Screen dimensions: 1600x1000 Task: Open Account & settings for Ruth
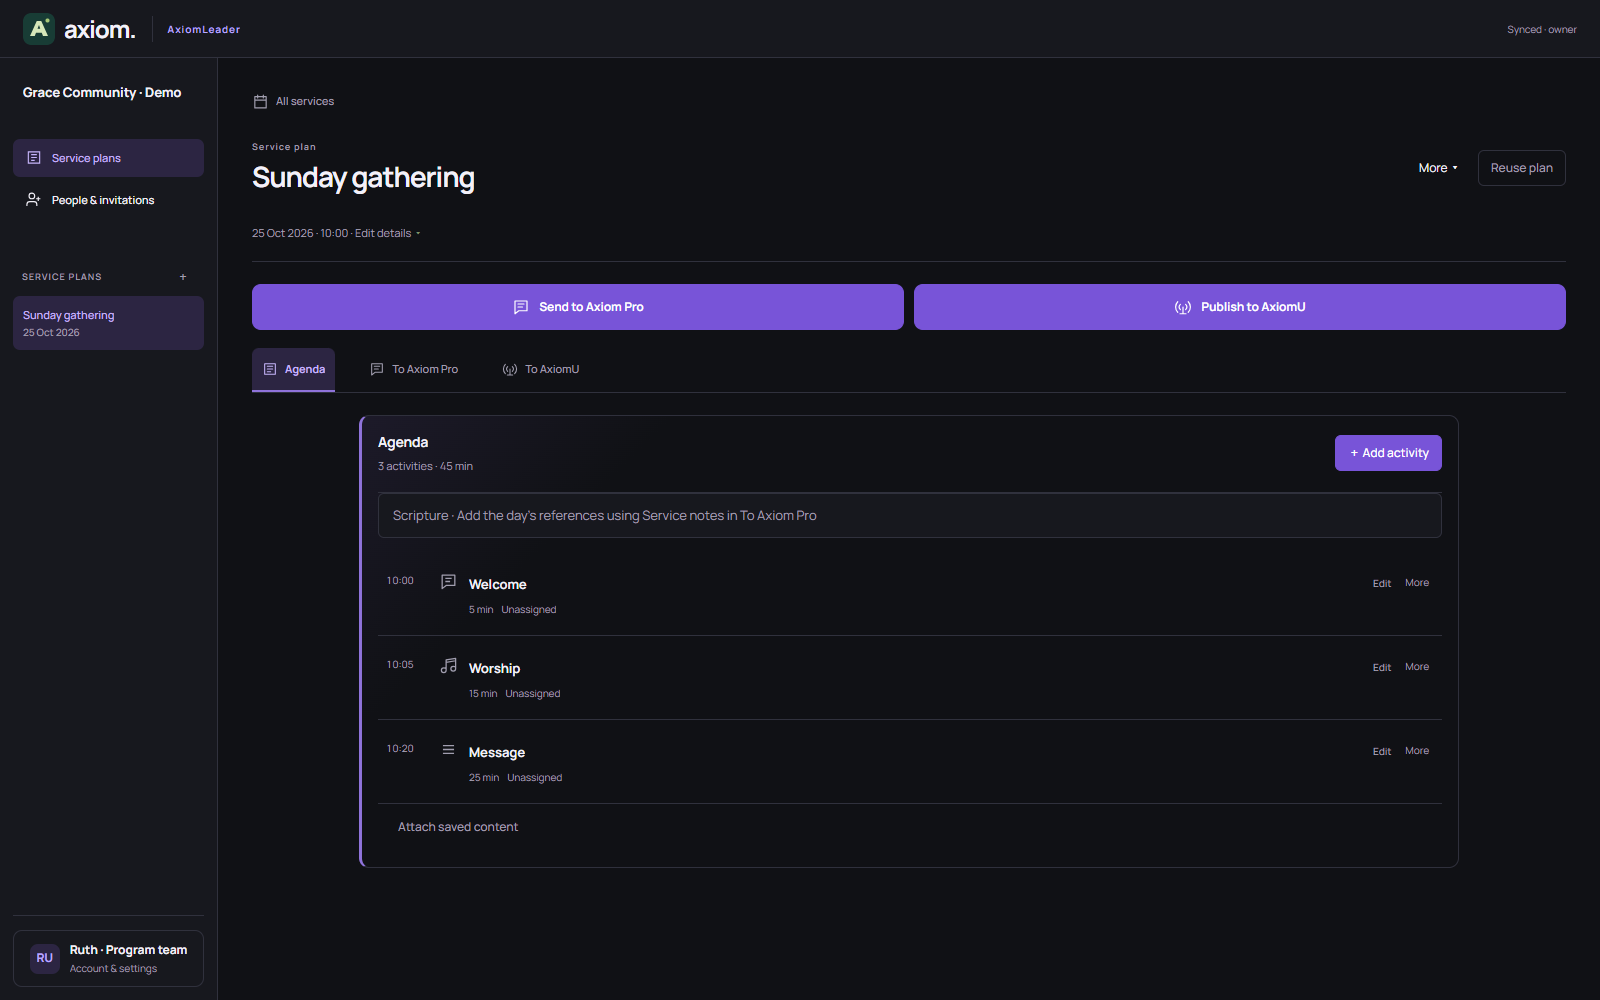[x=108, y=958]
